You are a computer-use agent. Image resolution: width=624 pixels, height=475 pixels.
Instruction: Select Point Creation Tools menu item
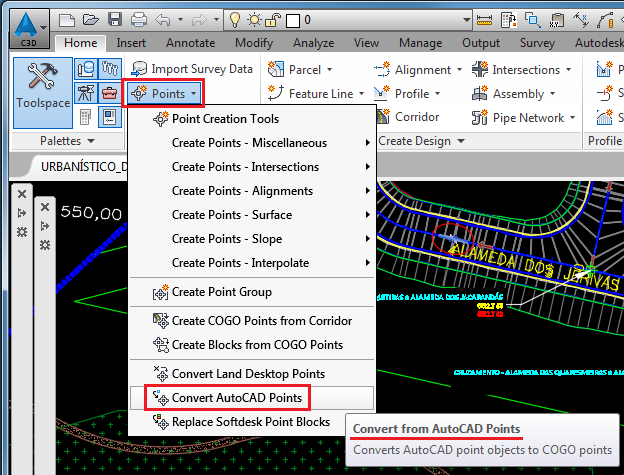pyautogui.click(x=252, y=119)
